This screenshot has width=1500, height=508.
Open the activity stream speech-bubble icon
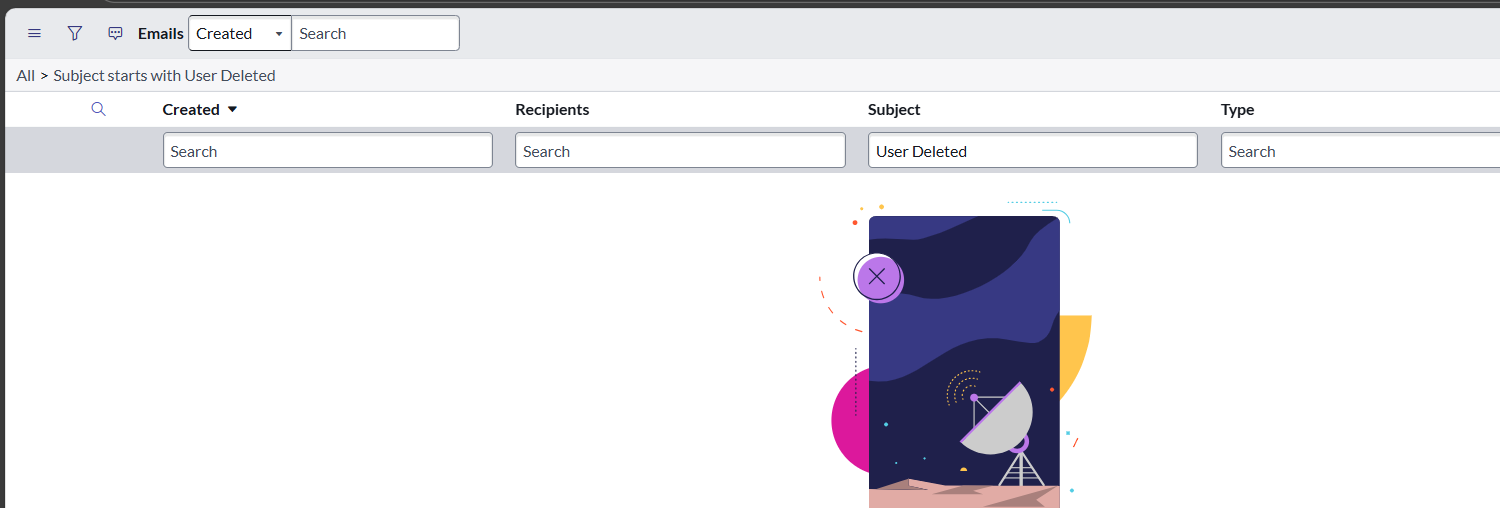pos(115,33)
